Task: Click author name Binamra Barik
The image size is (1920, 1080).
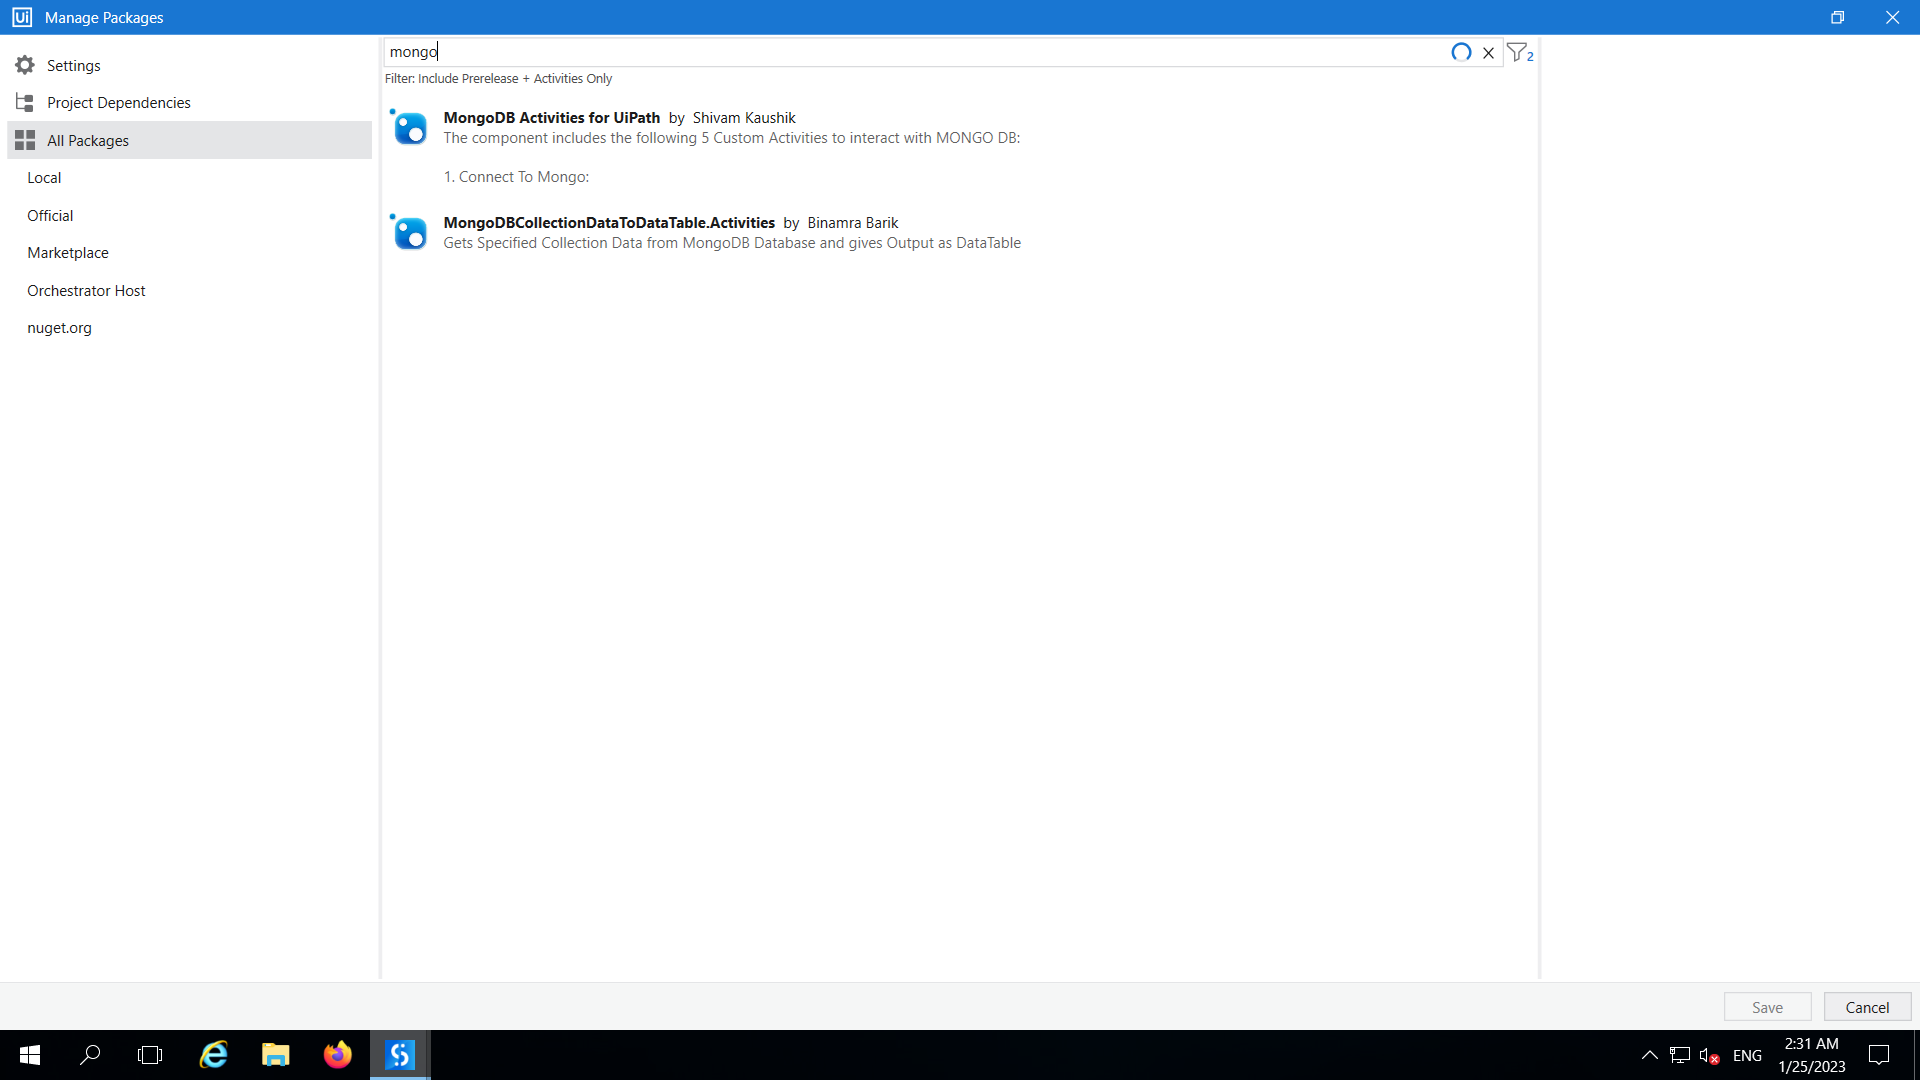Action: 852,223
